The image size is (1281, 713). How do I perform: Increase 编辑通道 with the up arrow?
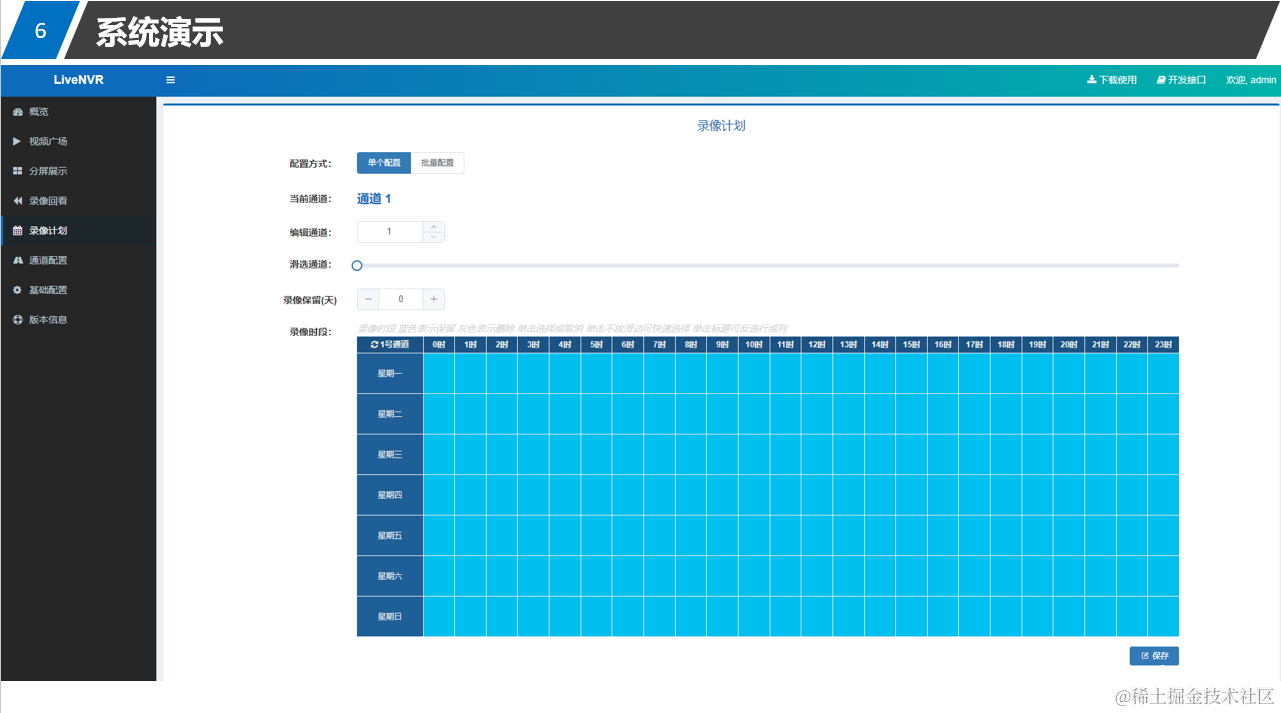click(433, 227)
